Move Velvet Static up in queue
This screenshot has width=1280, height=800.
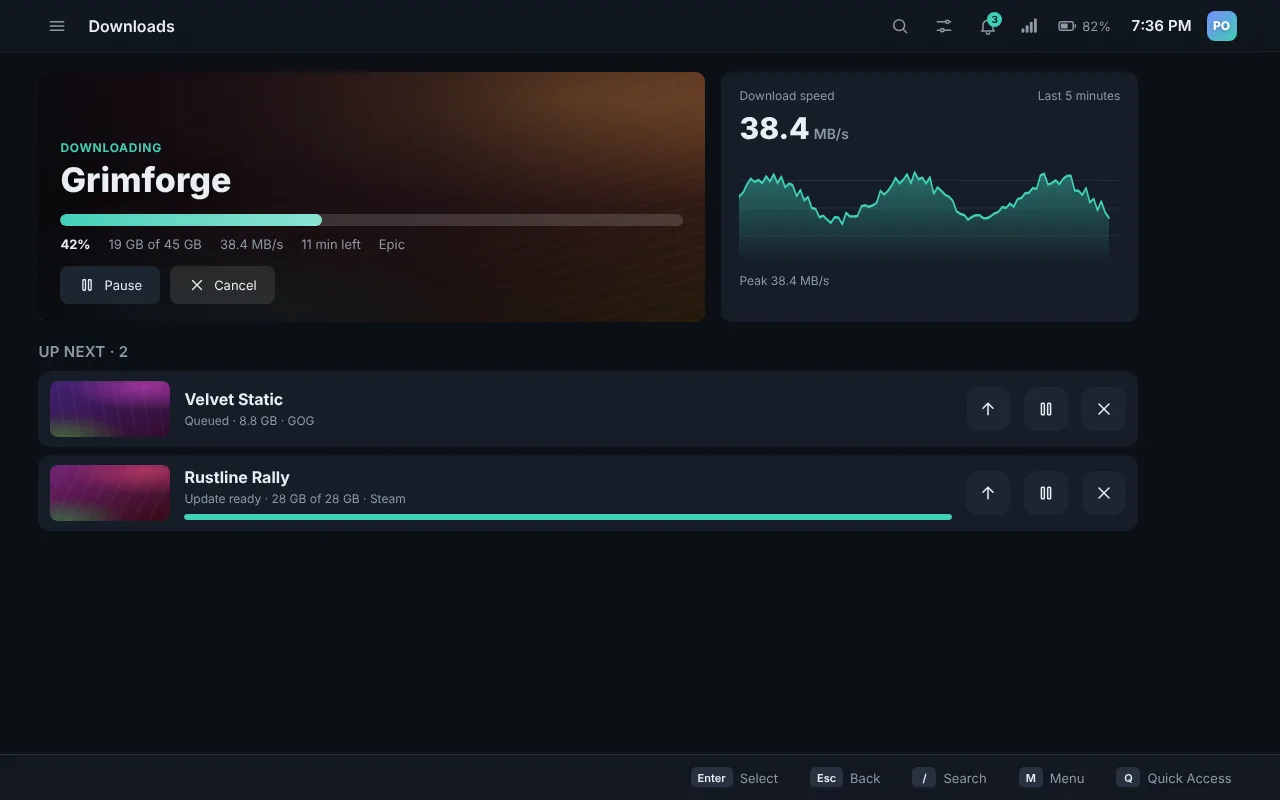[x=988, y=409]
